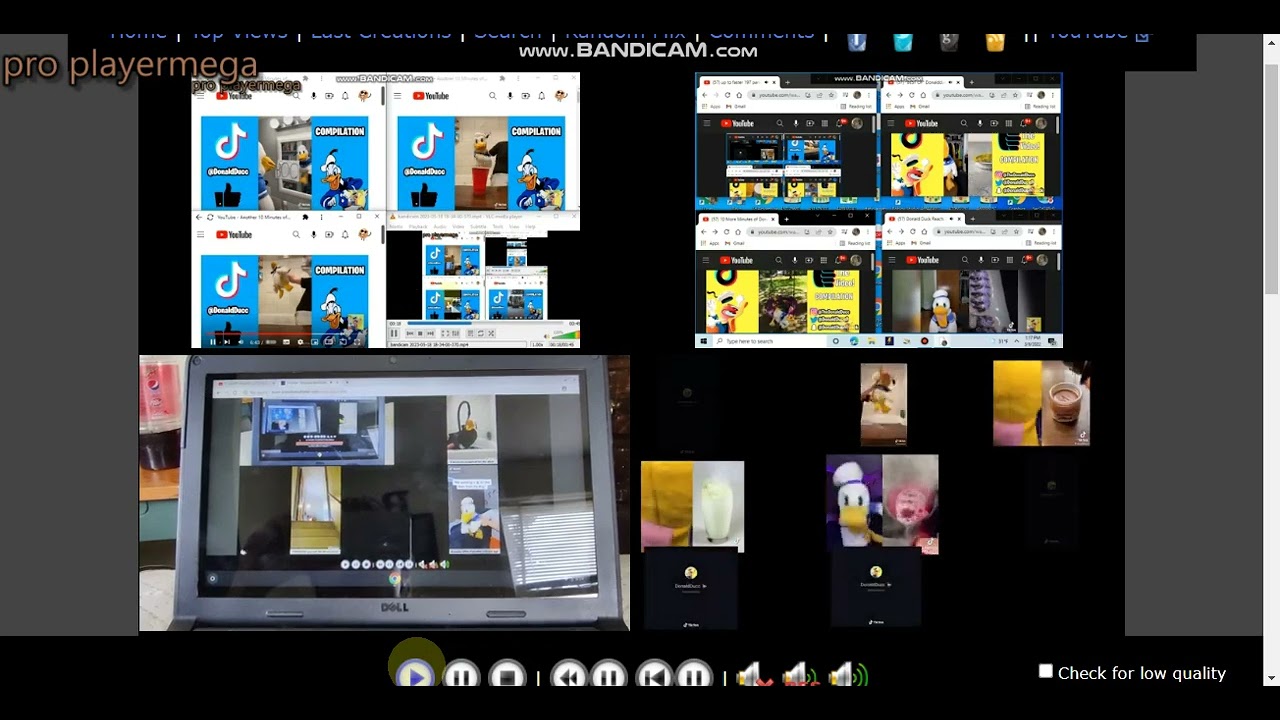The image size is (1280, 720).
Task: Open the Last Creations link
Action: tap(381, 34)
